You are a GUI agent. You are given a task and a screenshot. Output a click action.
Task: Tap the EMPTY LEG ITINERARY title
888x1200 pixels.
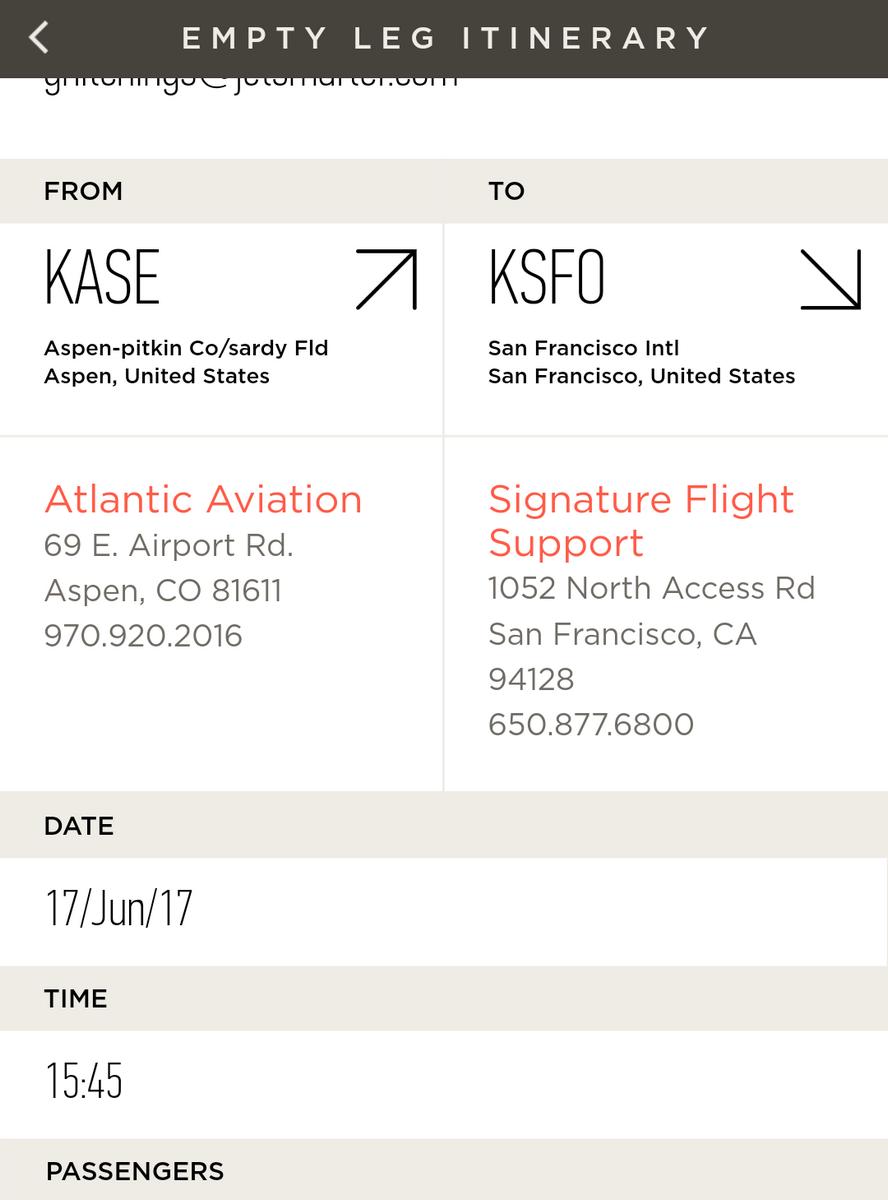point(444,38)
